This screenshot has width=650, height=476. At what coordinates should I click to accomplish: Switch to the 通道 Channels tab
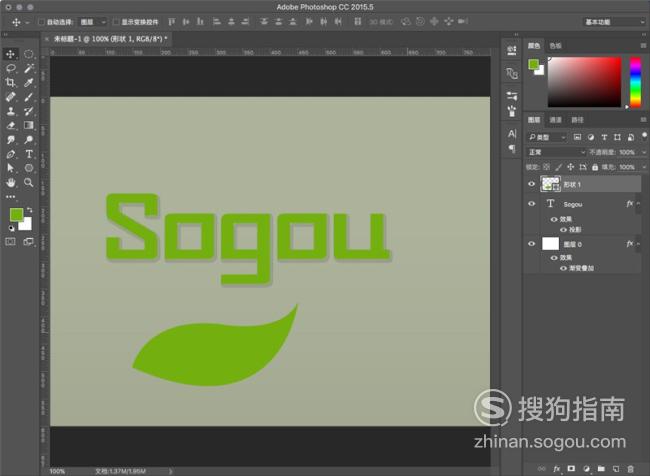555,120
